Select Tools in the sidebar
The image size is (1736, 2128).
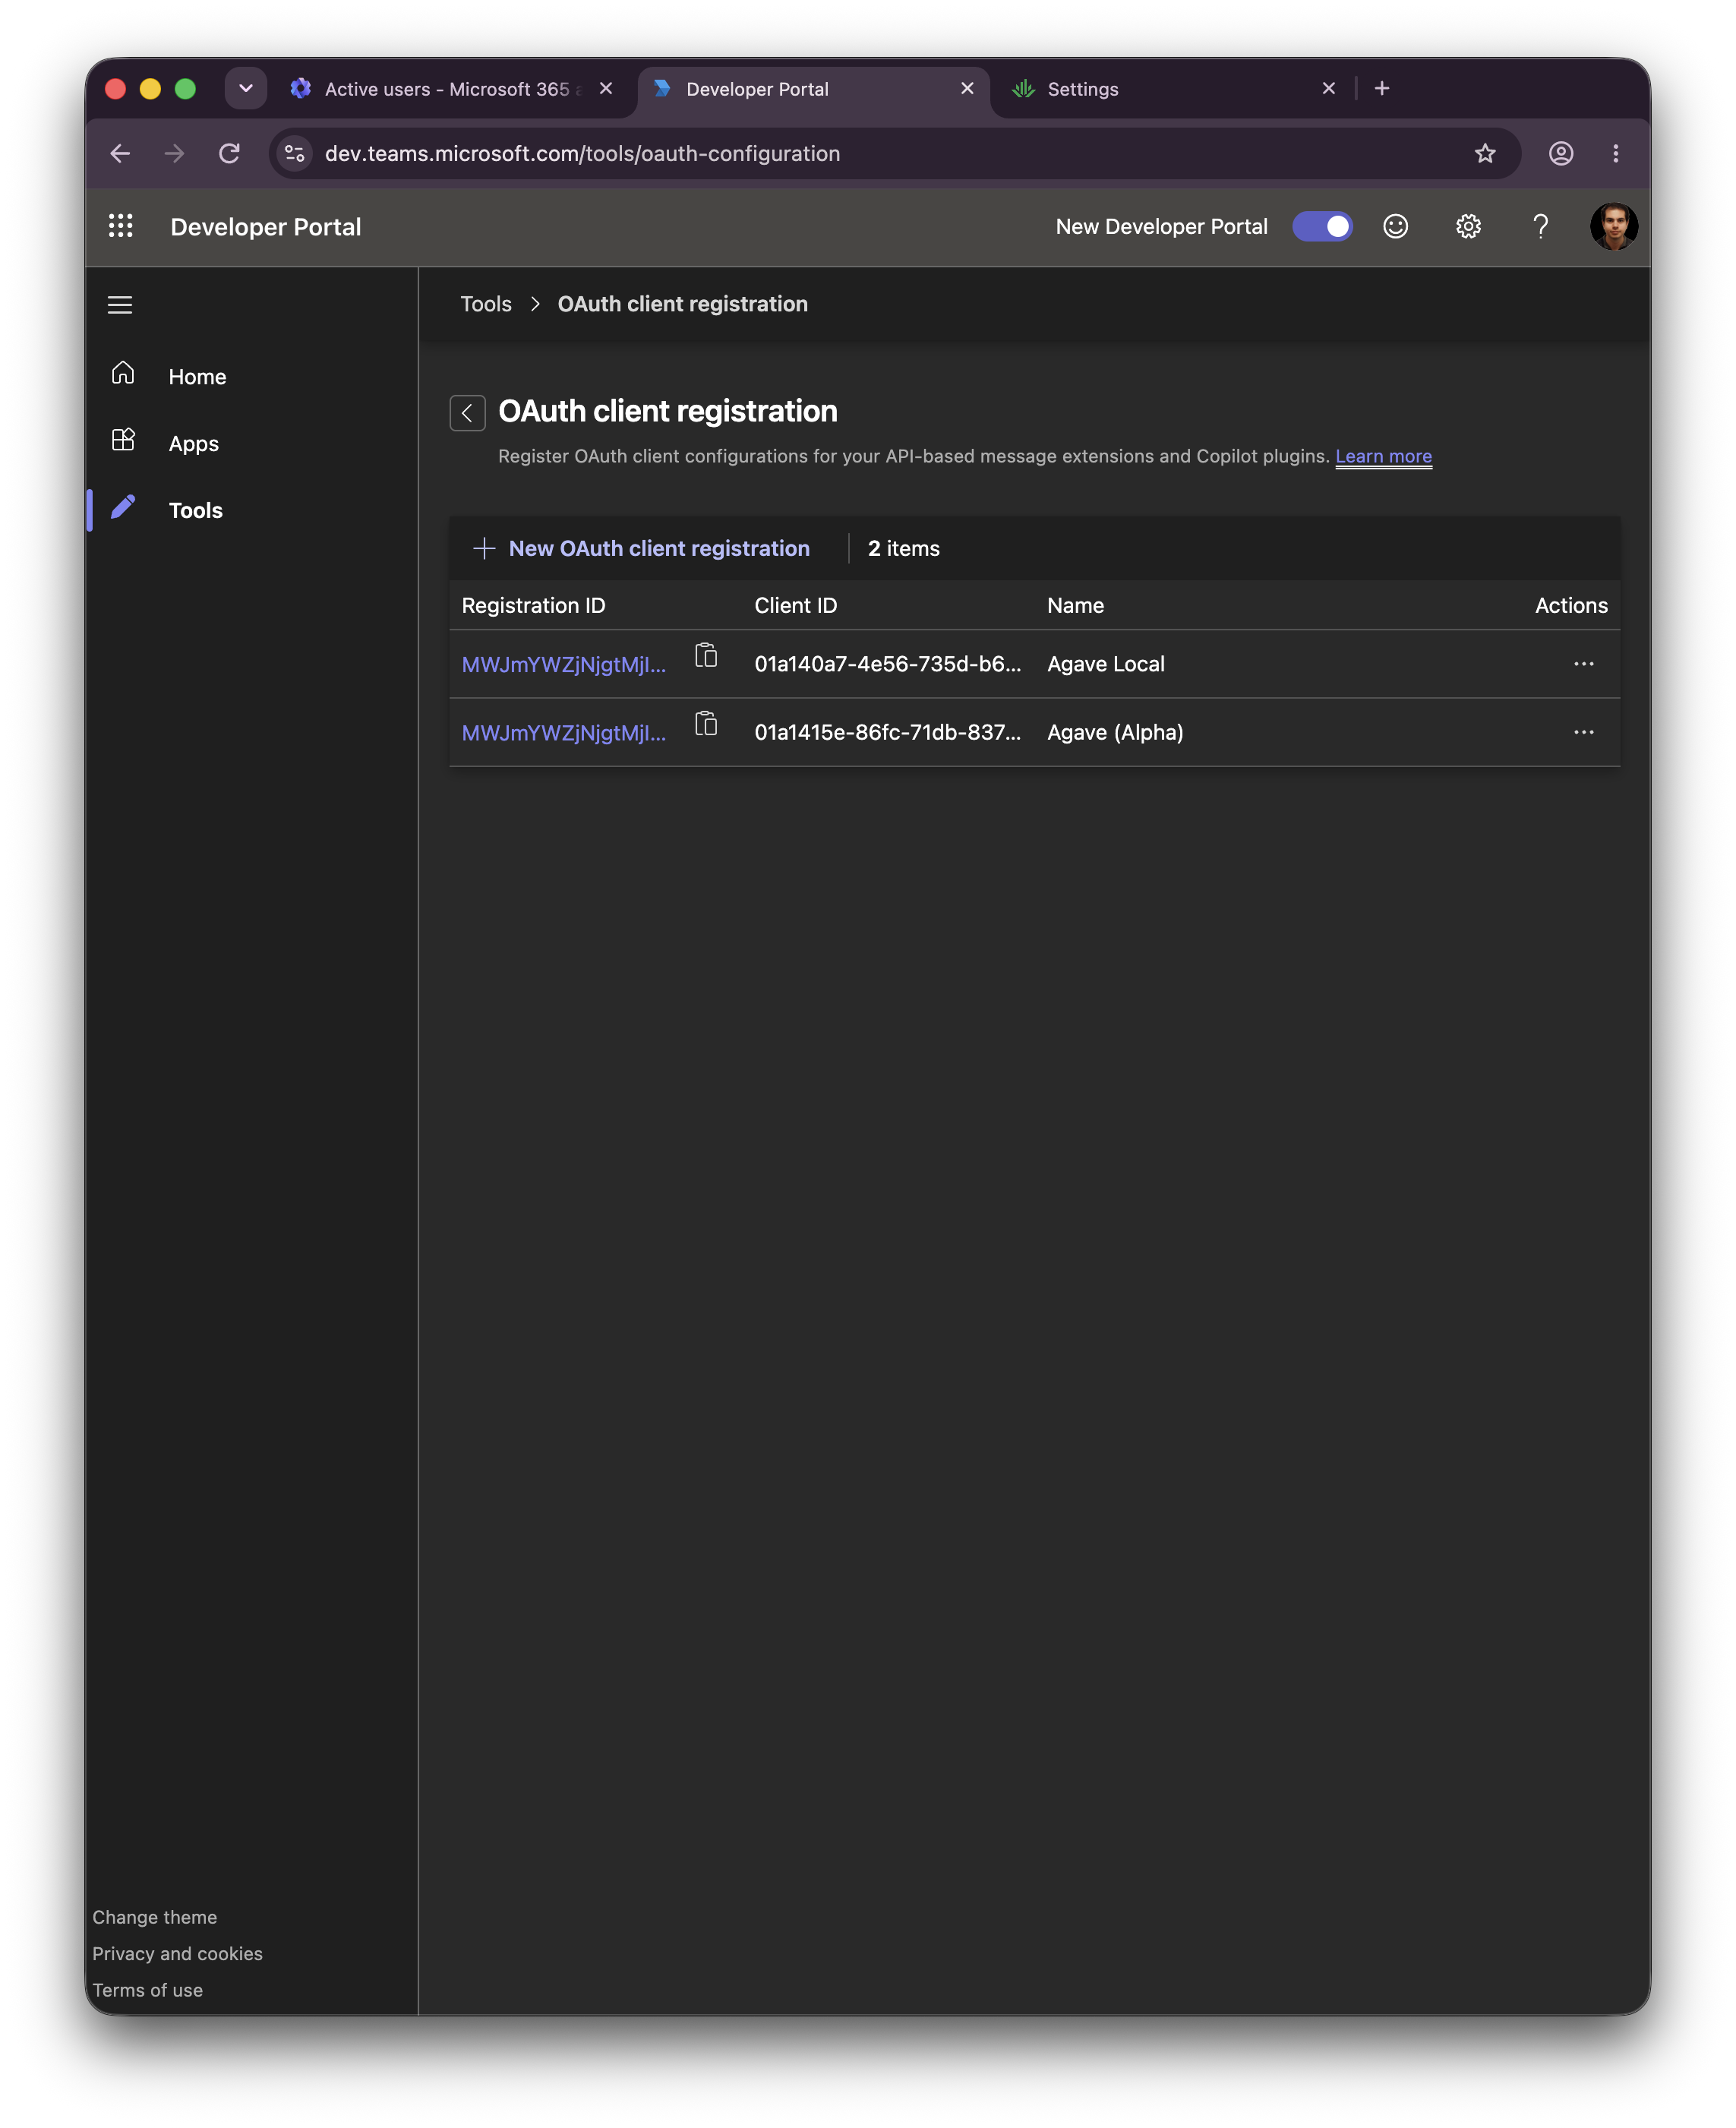point(196,510)
